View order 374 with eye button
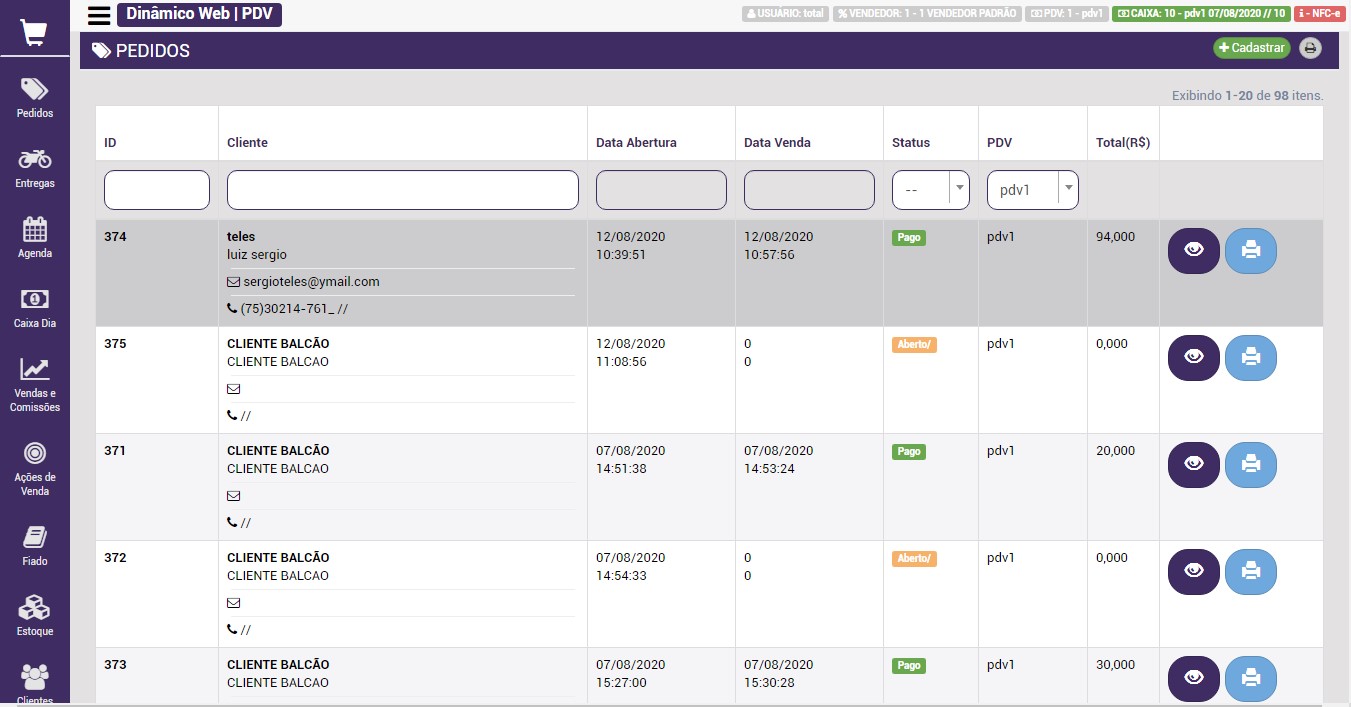Viewport: 1351px width, 707px height. click(1193, 250)
